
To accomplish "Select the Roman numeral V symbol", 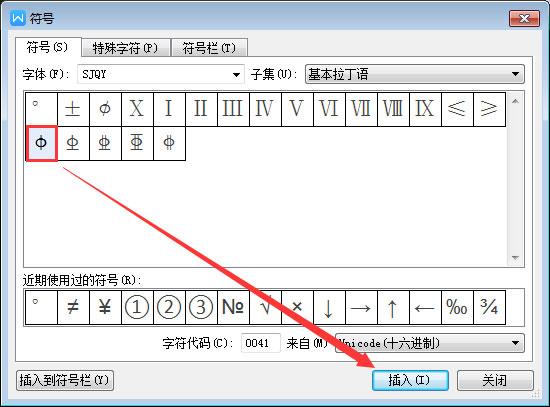I will point(297,109).
